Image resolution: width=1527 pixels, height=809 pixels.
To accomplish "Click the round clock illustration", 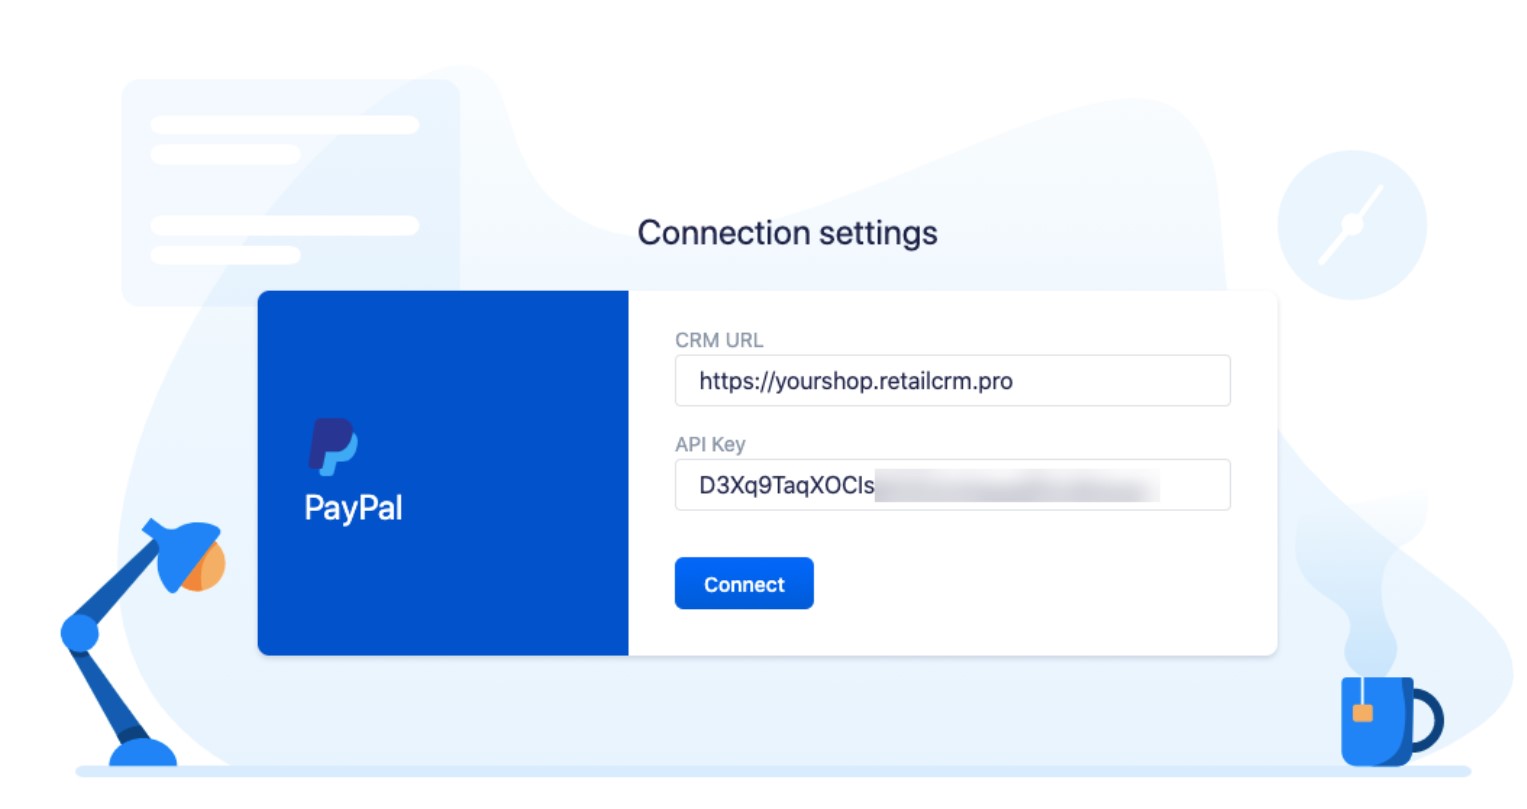I will [x=1352, y=225].
